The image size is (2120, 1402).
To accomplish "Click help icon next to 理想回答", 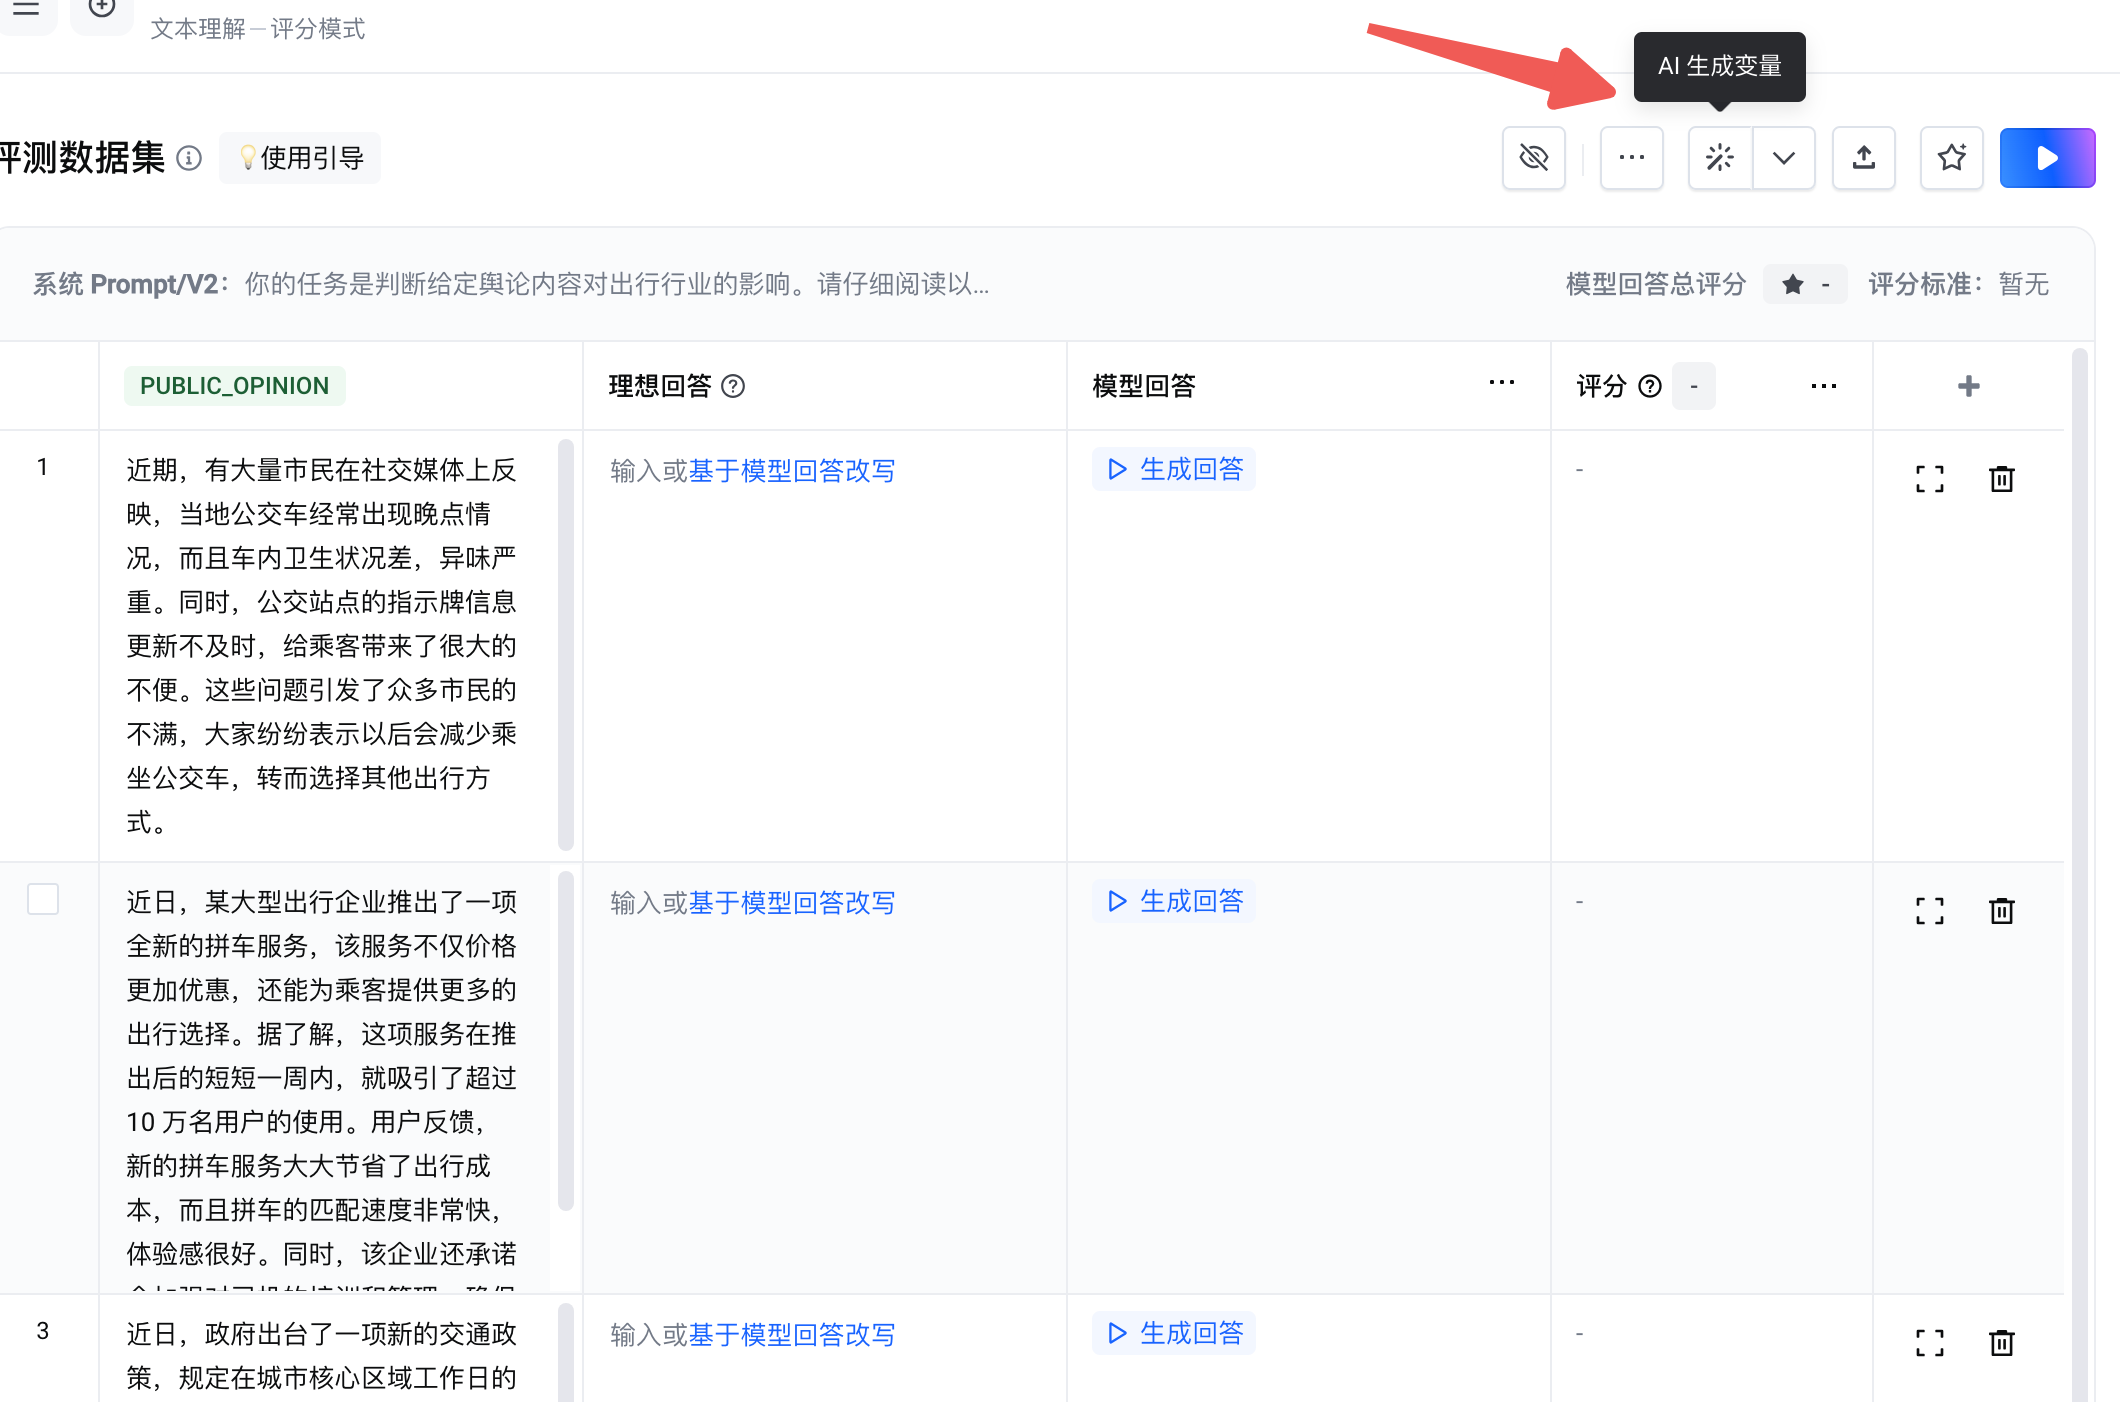I will [x=733, y=386].
